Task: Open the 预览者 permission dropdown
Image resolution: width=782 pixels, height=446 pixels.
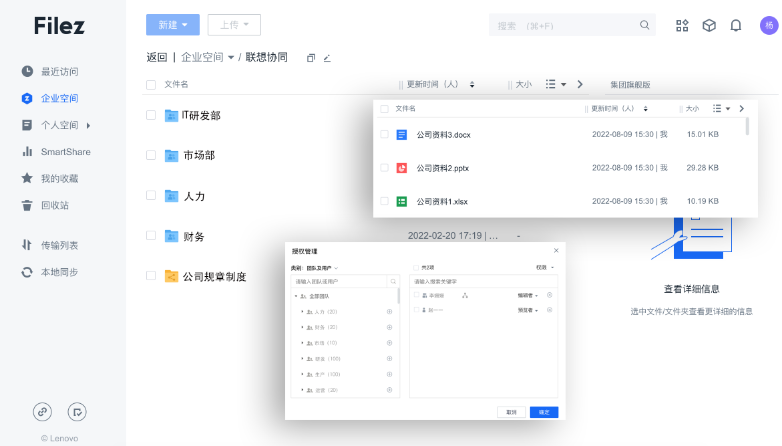Action: 528,310
